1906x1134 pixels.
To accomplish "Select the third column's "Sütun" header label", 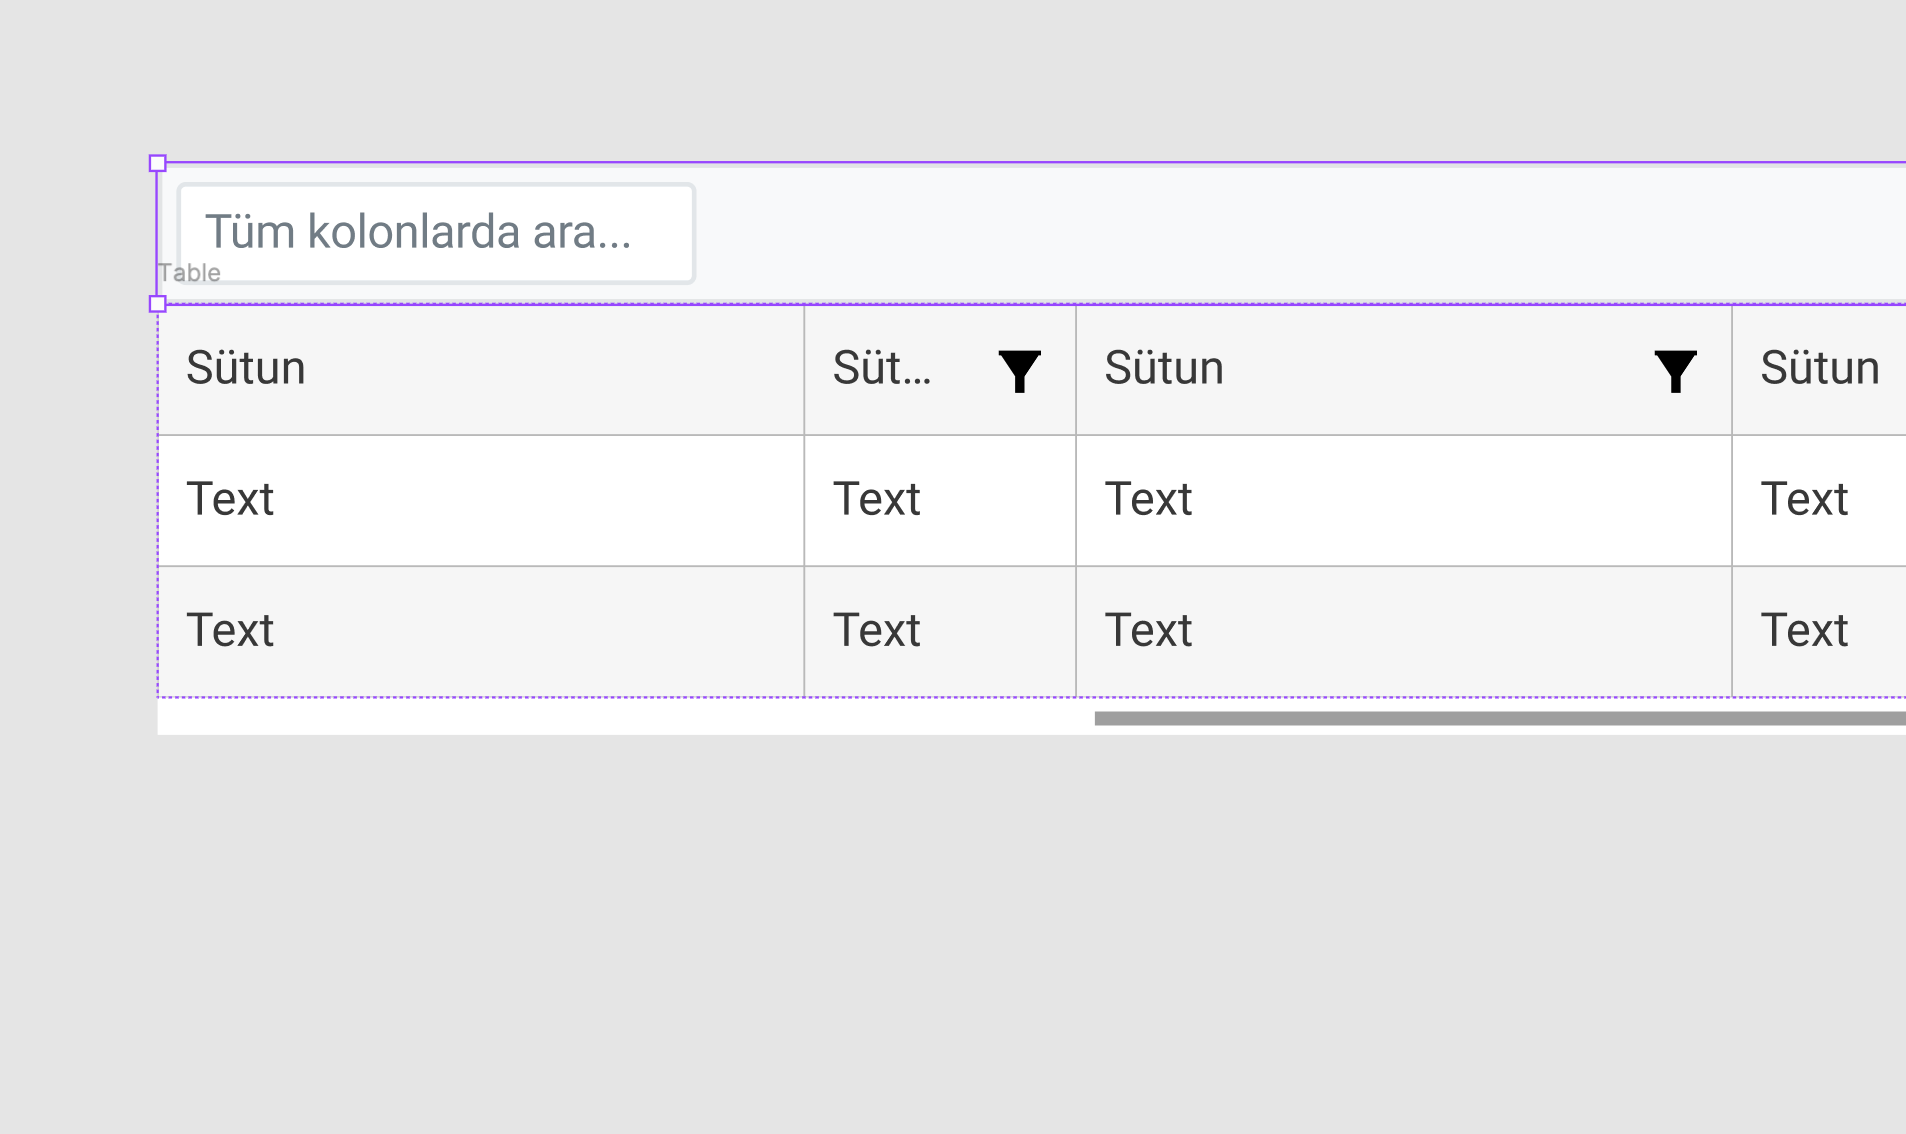I will coord(1164,368).
